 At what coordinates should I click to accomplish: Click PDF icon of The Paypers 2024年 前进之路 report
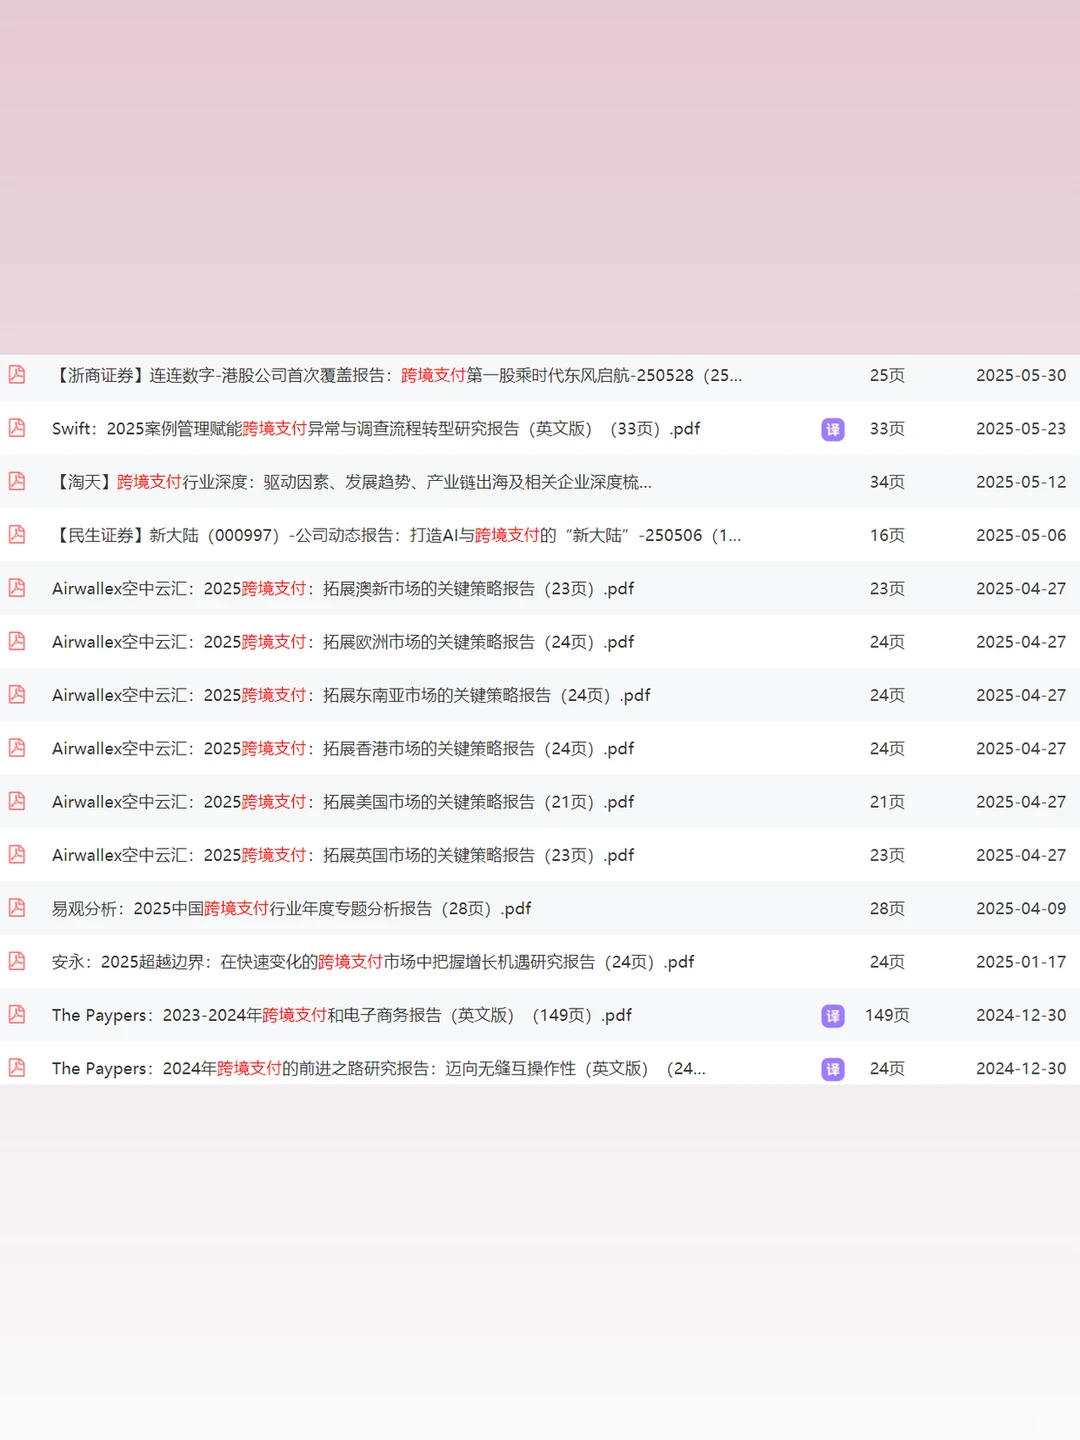pyautogui.click(x=17, y=1068)
